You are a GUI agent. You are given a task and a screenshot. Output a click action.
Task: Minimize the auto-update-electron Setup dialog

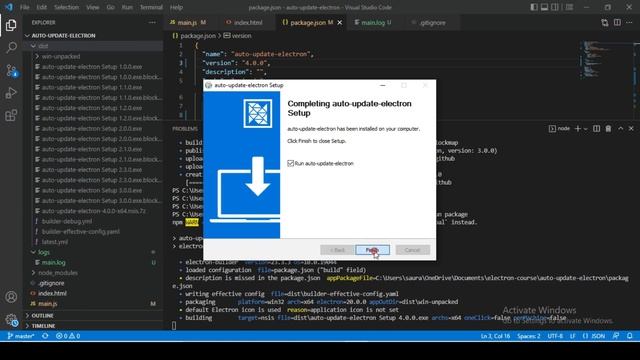(x=382, y=85)
